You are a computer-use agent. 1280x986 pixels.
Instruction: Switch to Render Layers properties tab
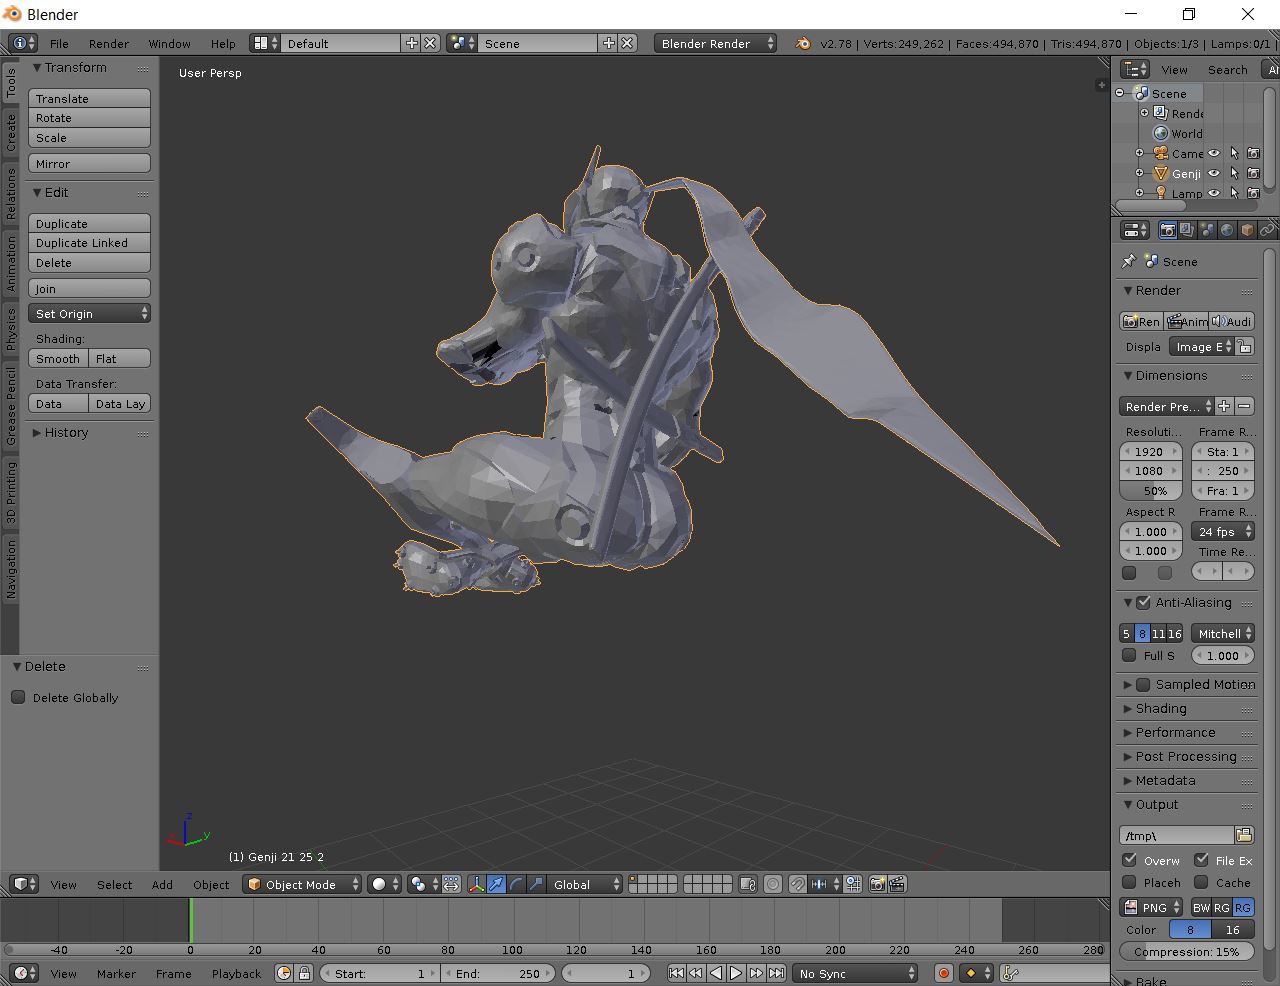point(1187,230)
